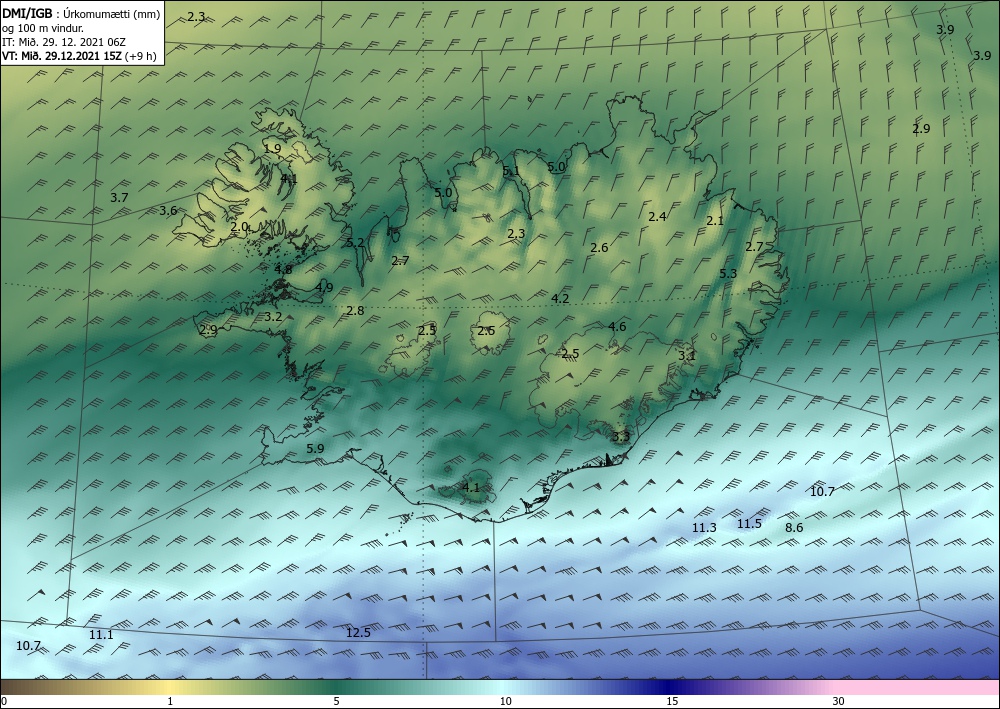This screenshot has height=709, width=1000.
Task: Click the 3.2 value in the west
Action: [x=273, y=316]
